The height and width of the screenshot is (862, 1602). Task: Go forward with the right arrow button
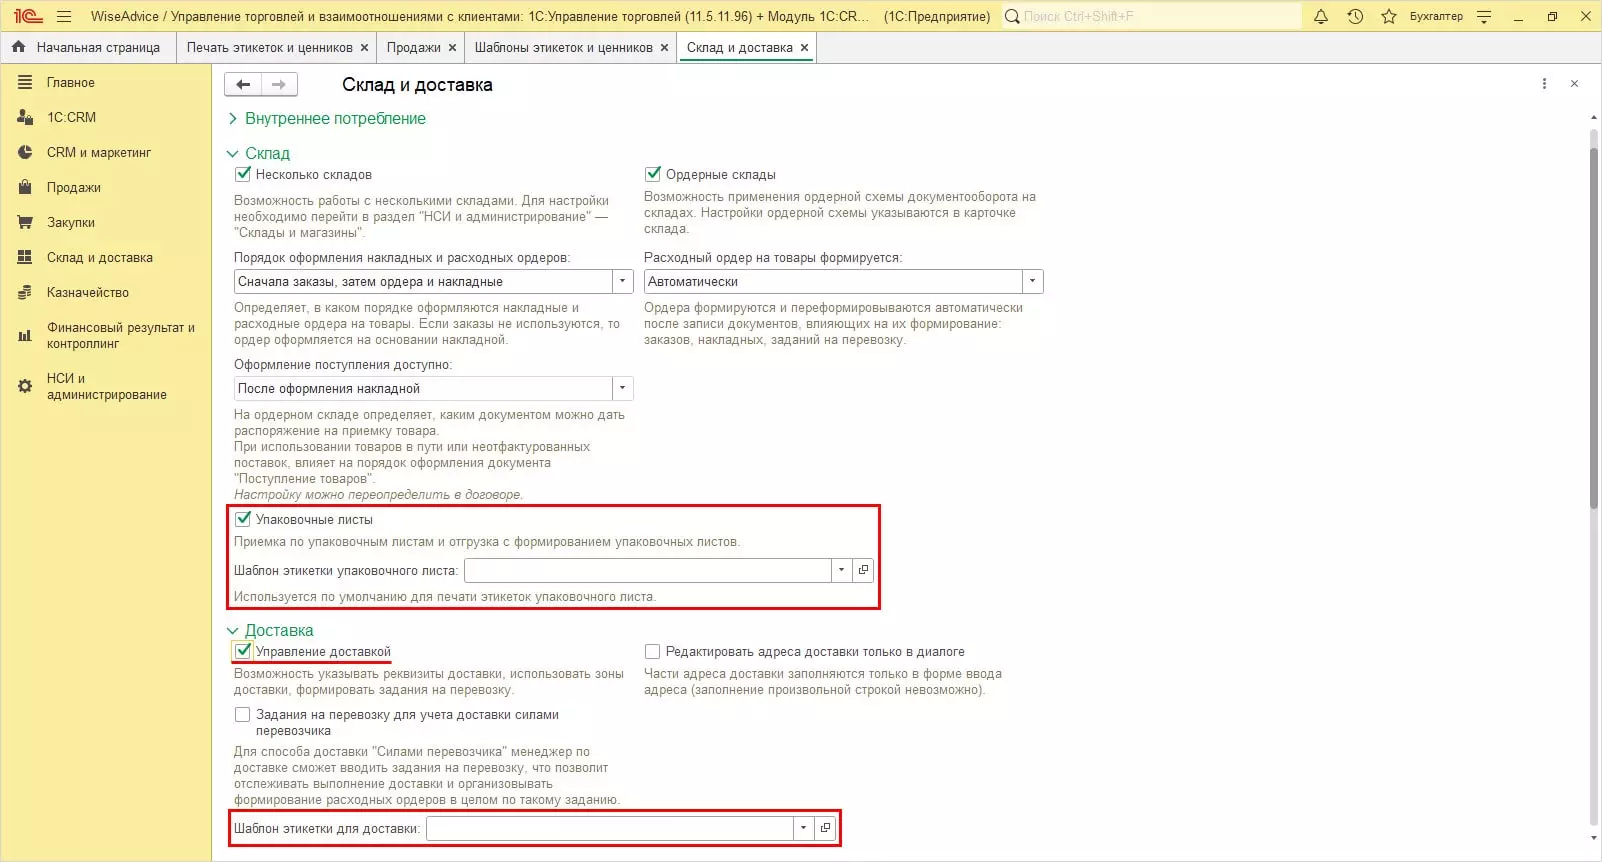coord(279,85)
